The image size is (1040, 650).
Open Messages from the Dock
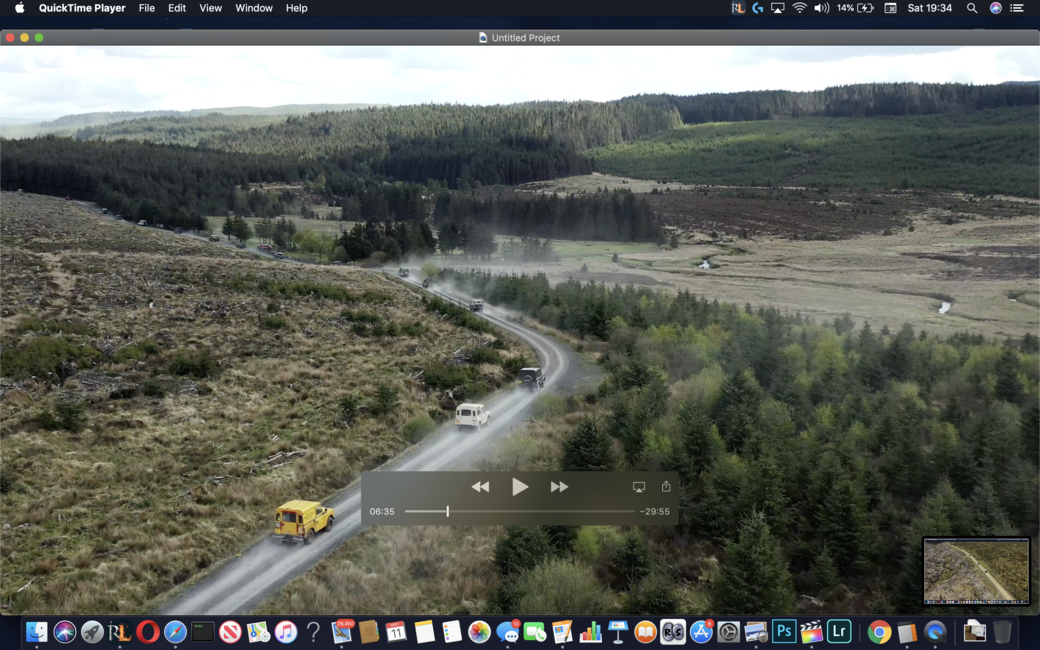tap(507, 631)
